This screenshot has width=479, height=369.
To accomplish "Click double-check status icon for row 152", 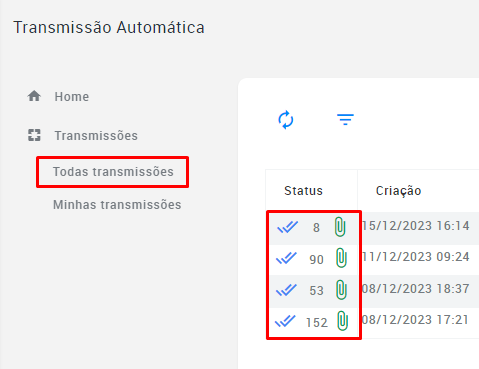I will [285, 321].
